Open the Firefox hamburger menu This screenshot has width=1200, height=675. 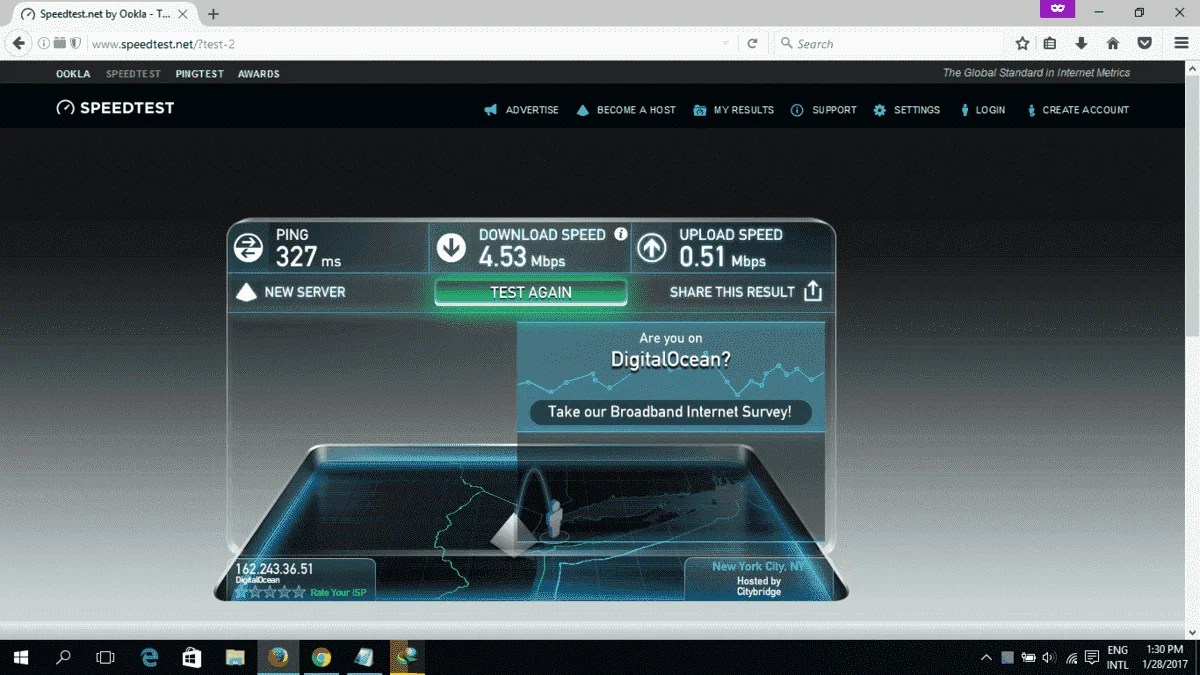click(1183, 44)
